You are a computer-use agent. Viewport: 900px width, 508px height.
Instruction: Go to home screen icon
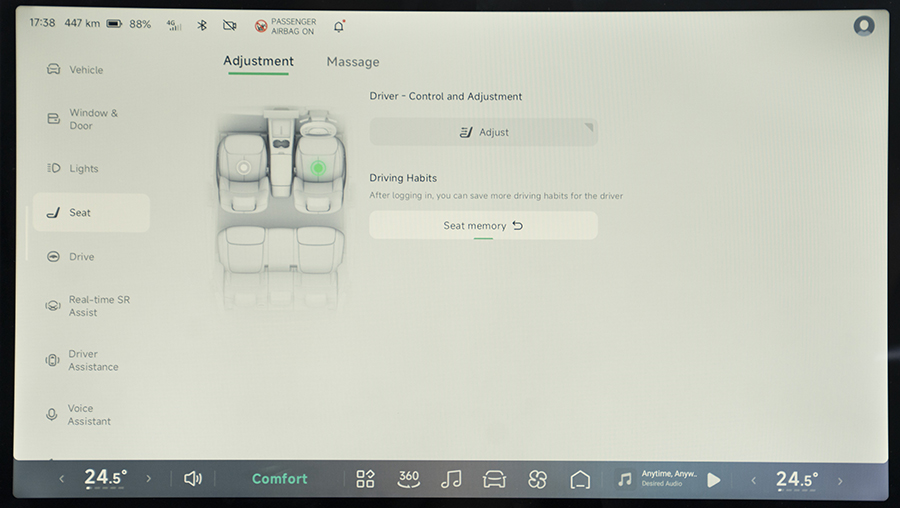tap(580, 479)
